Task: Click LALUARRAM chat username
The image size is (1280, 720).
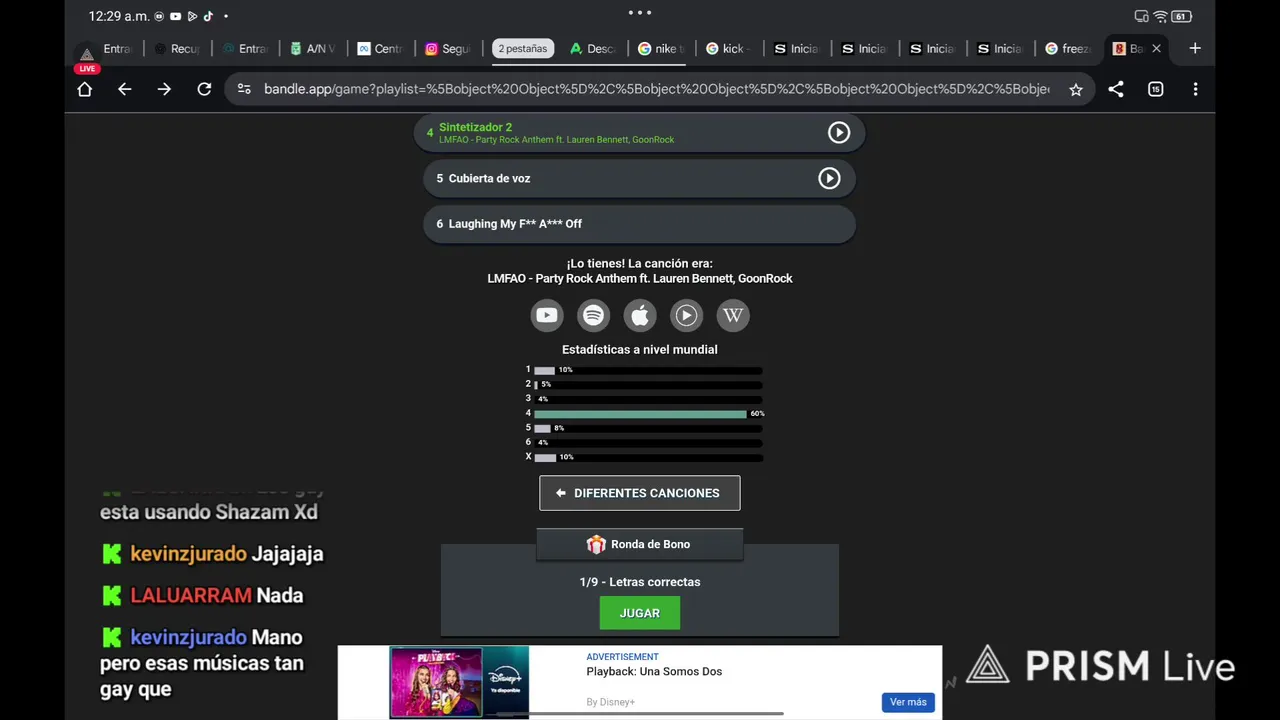Action: 190,595
